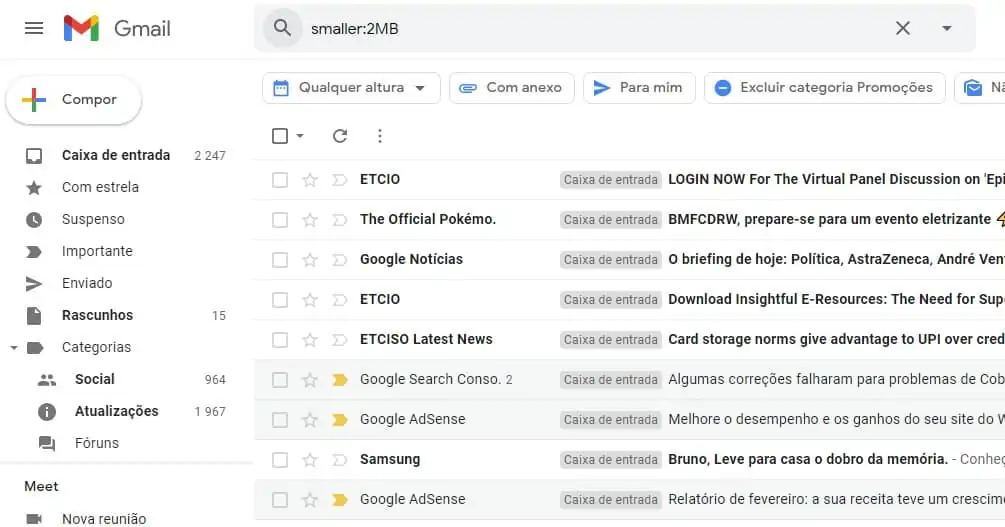Image resolution: width=1005 pixels, height=527 pixels.
Task: Collapse the Categorias section arrow
Action: (x=13, y=347)
